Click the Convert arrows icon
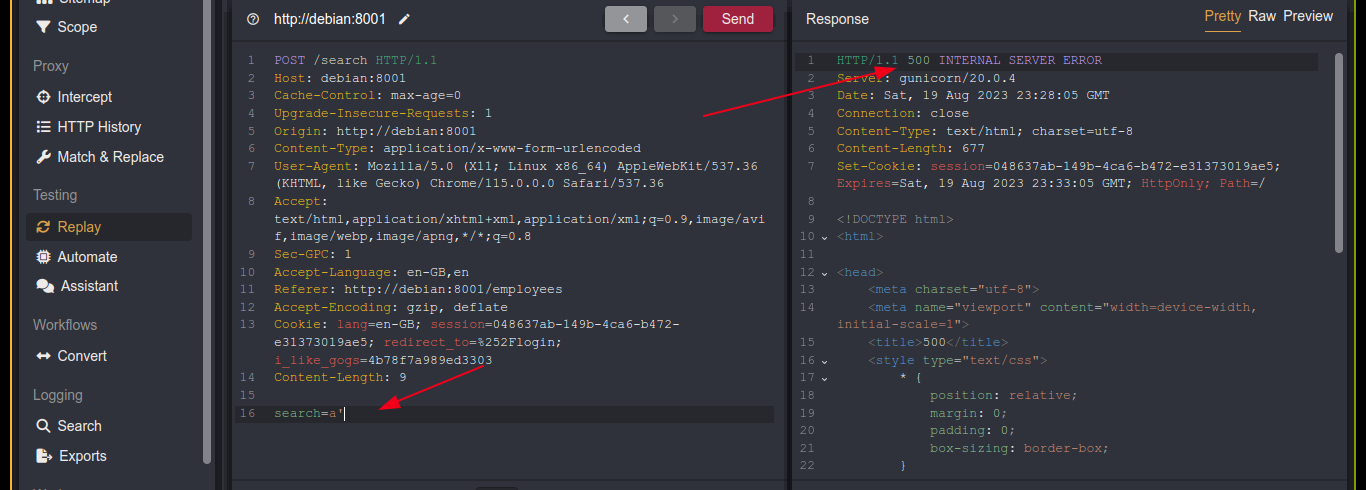The height and width of the screenshot is (490, 1366). point(43,356)
